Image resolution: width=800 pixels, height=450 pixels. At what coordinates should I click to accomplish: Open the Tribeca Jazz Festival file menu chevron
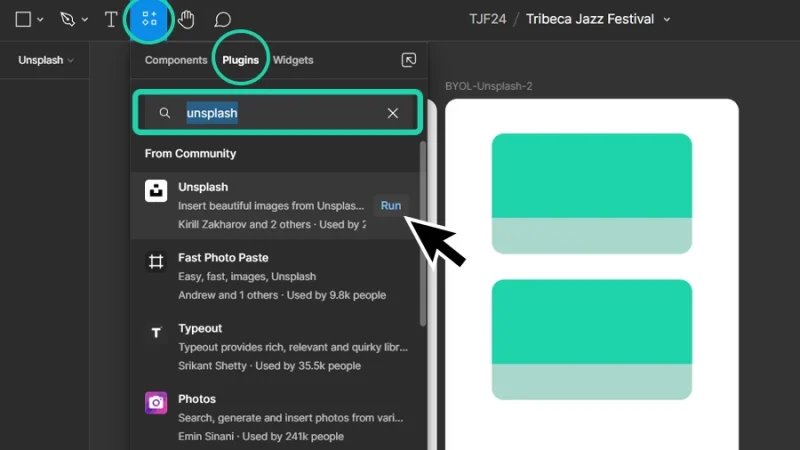[x=666, y=20]
